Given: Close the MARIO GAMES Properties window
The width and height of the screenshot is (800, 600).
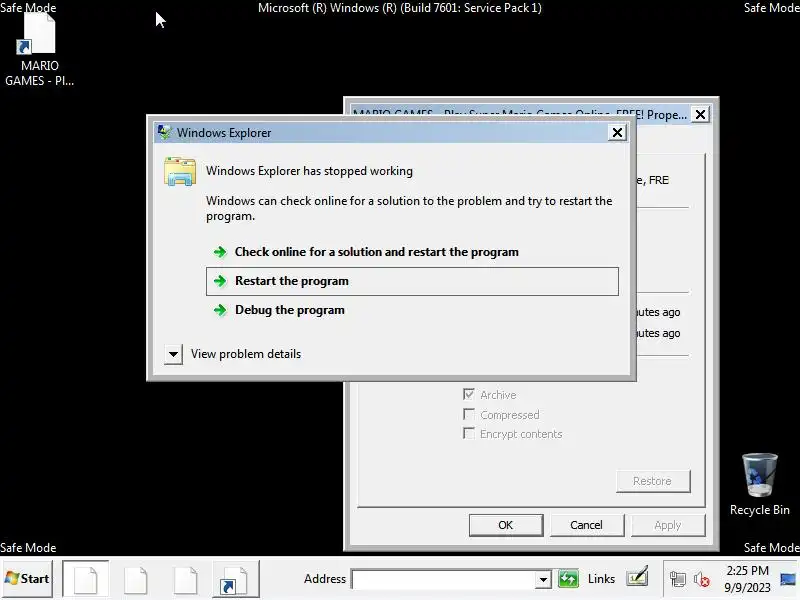Looking at the screenshot, I should pyautogui.click(x=701, y=114).
